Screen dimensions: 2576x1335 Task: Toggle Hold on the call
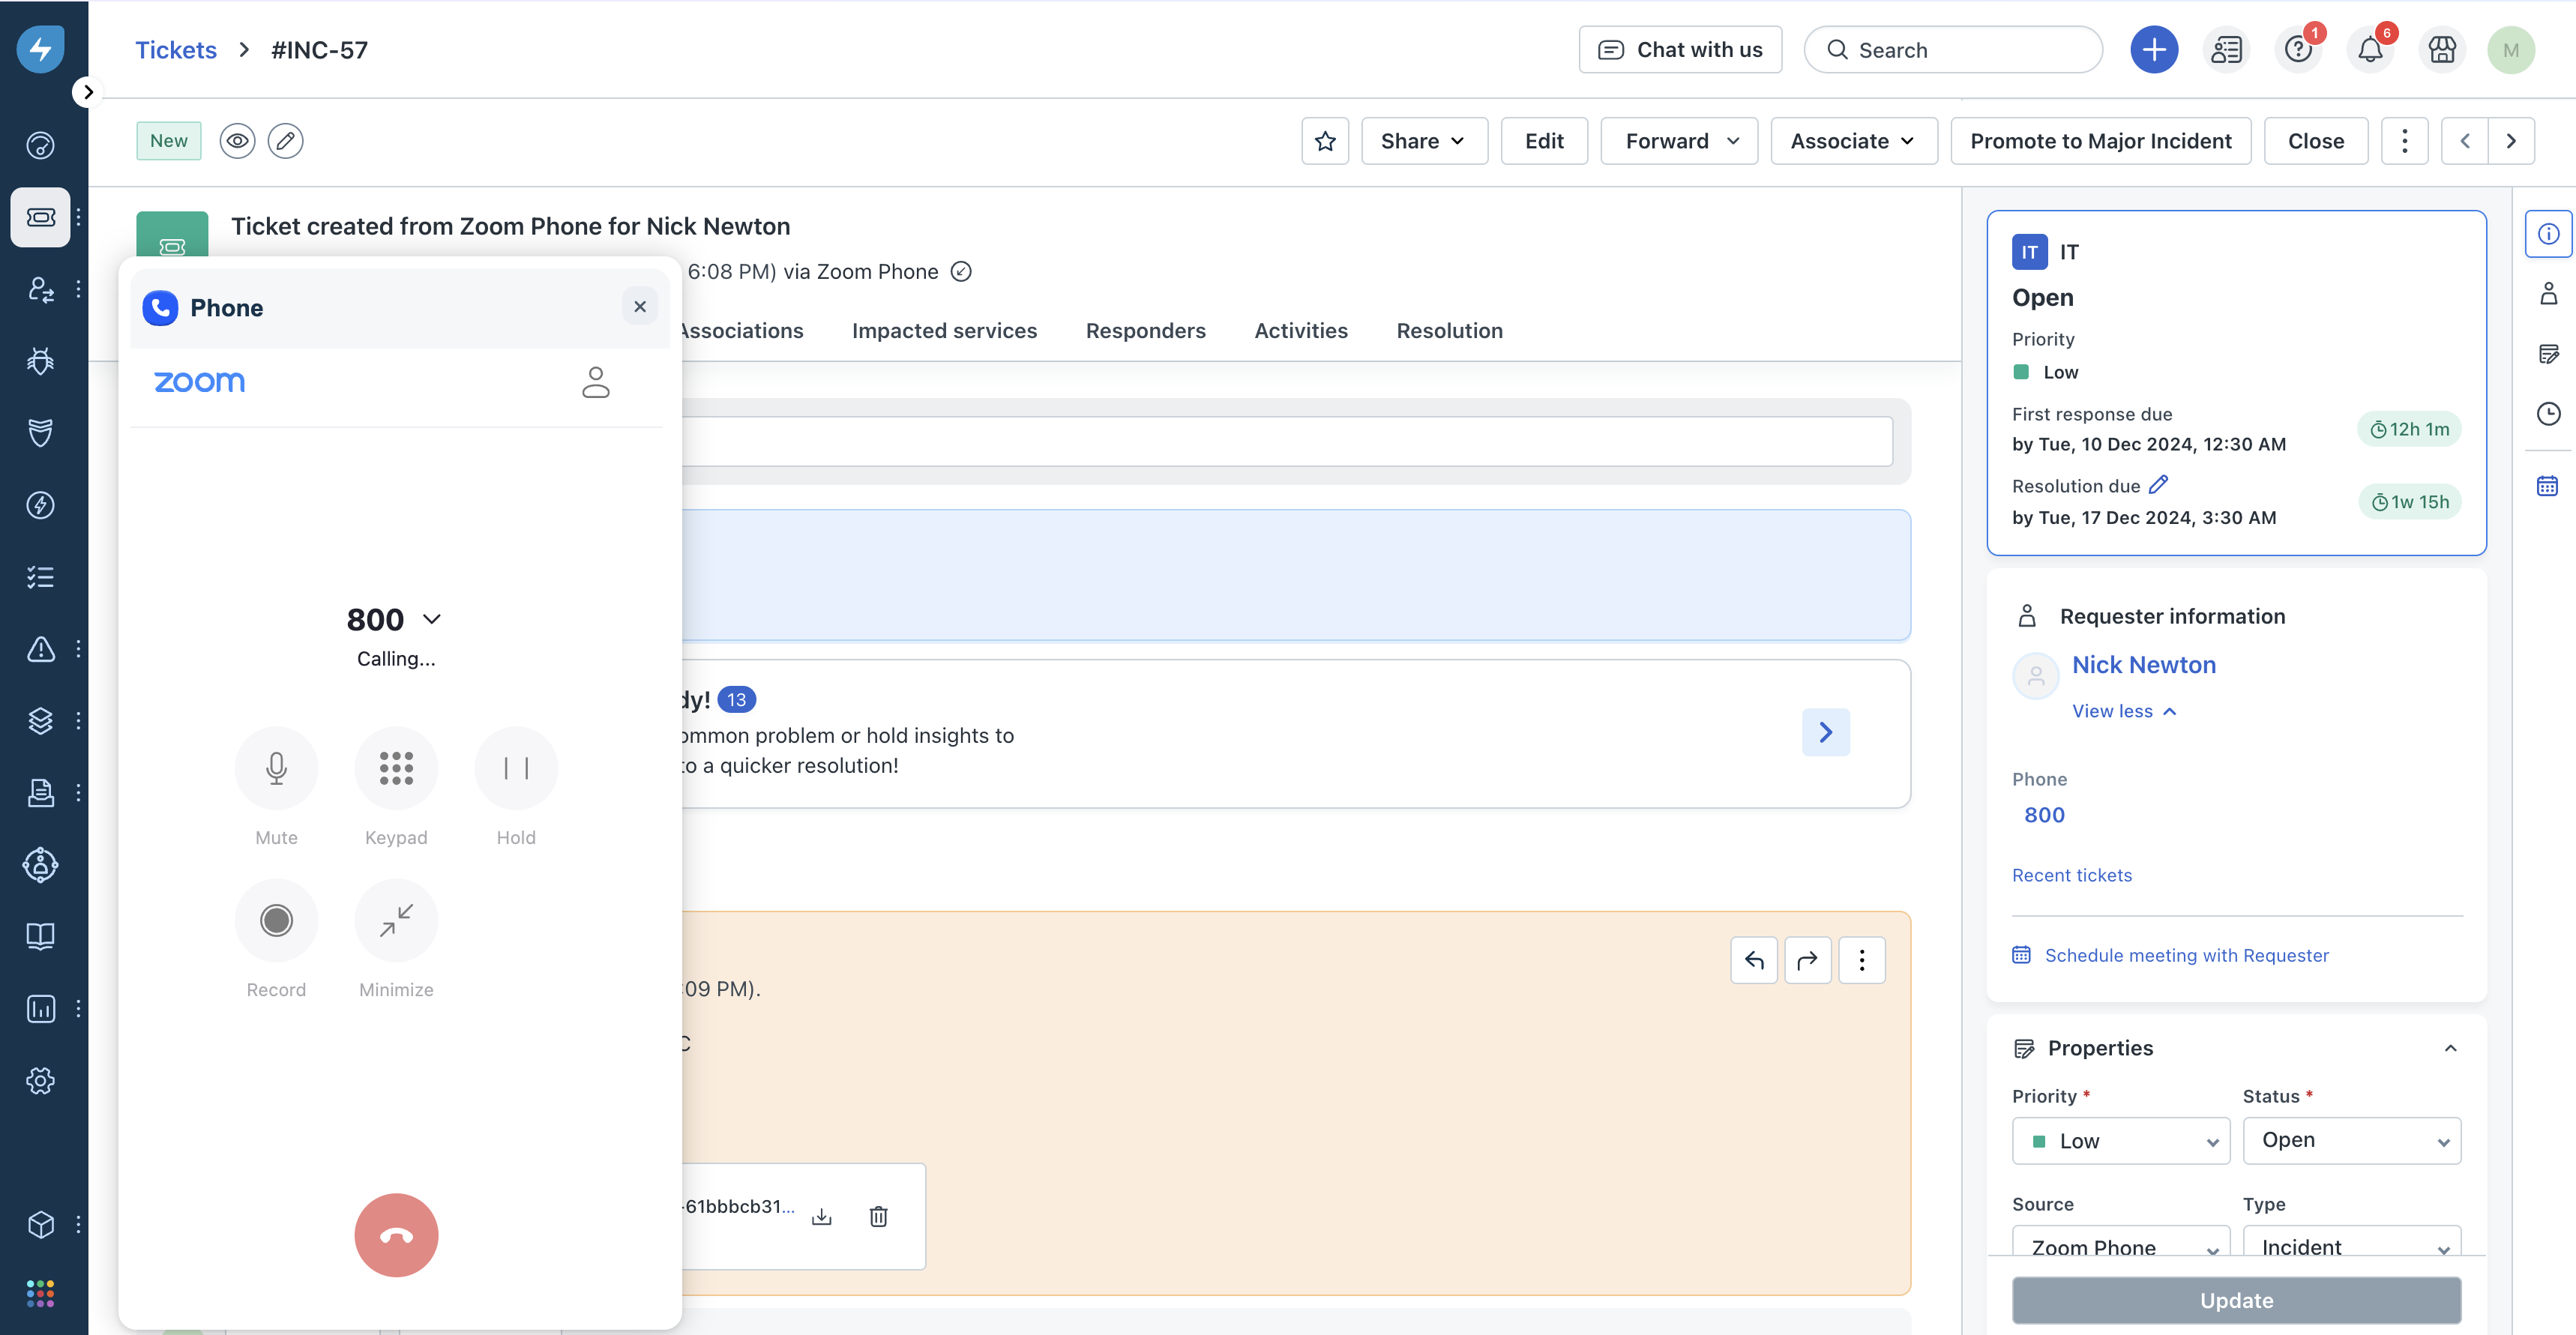516,768
